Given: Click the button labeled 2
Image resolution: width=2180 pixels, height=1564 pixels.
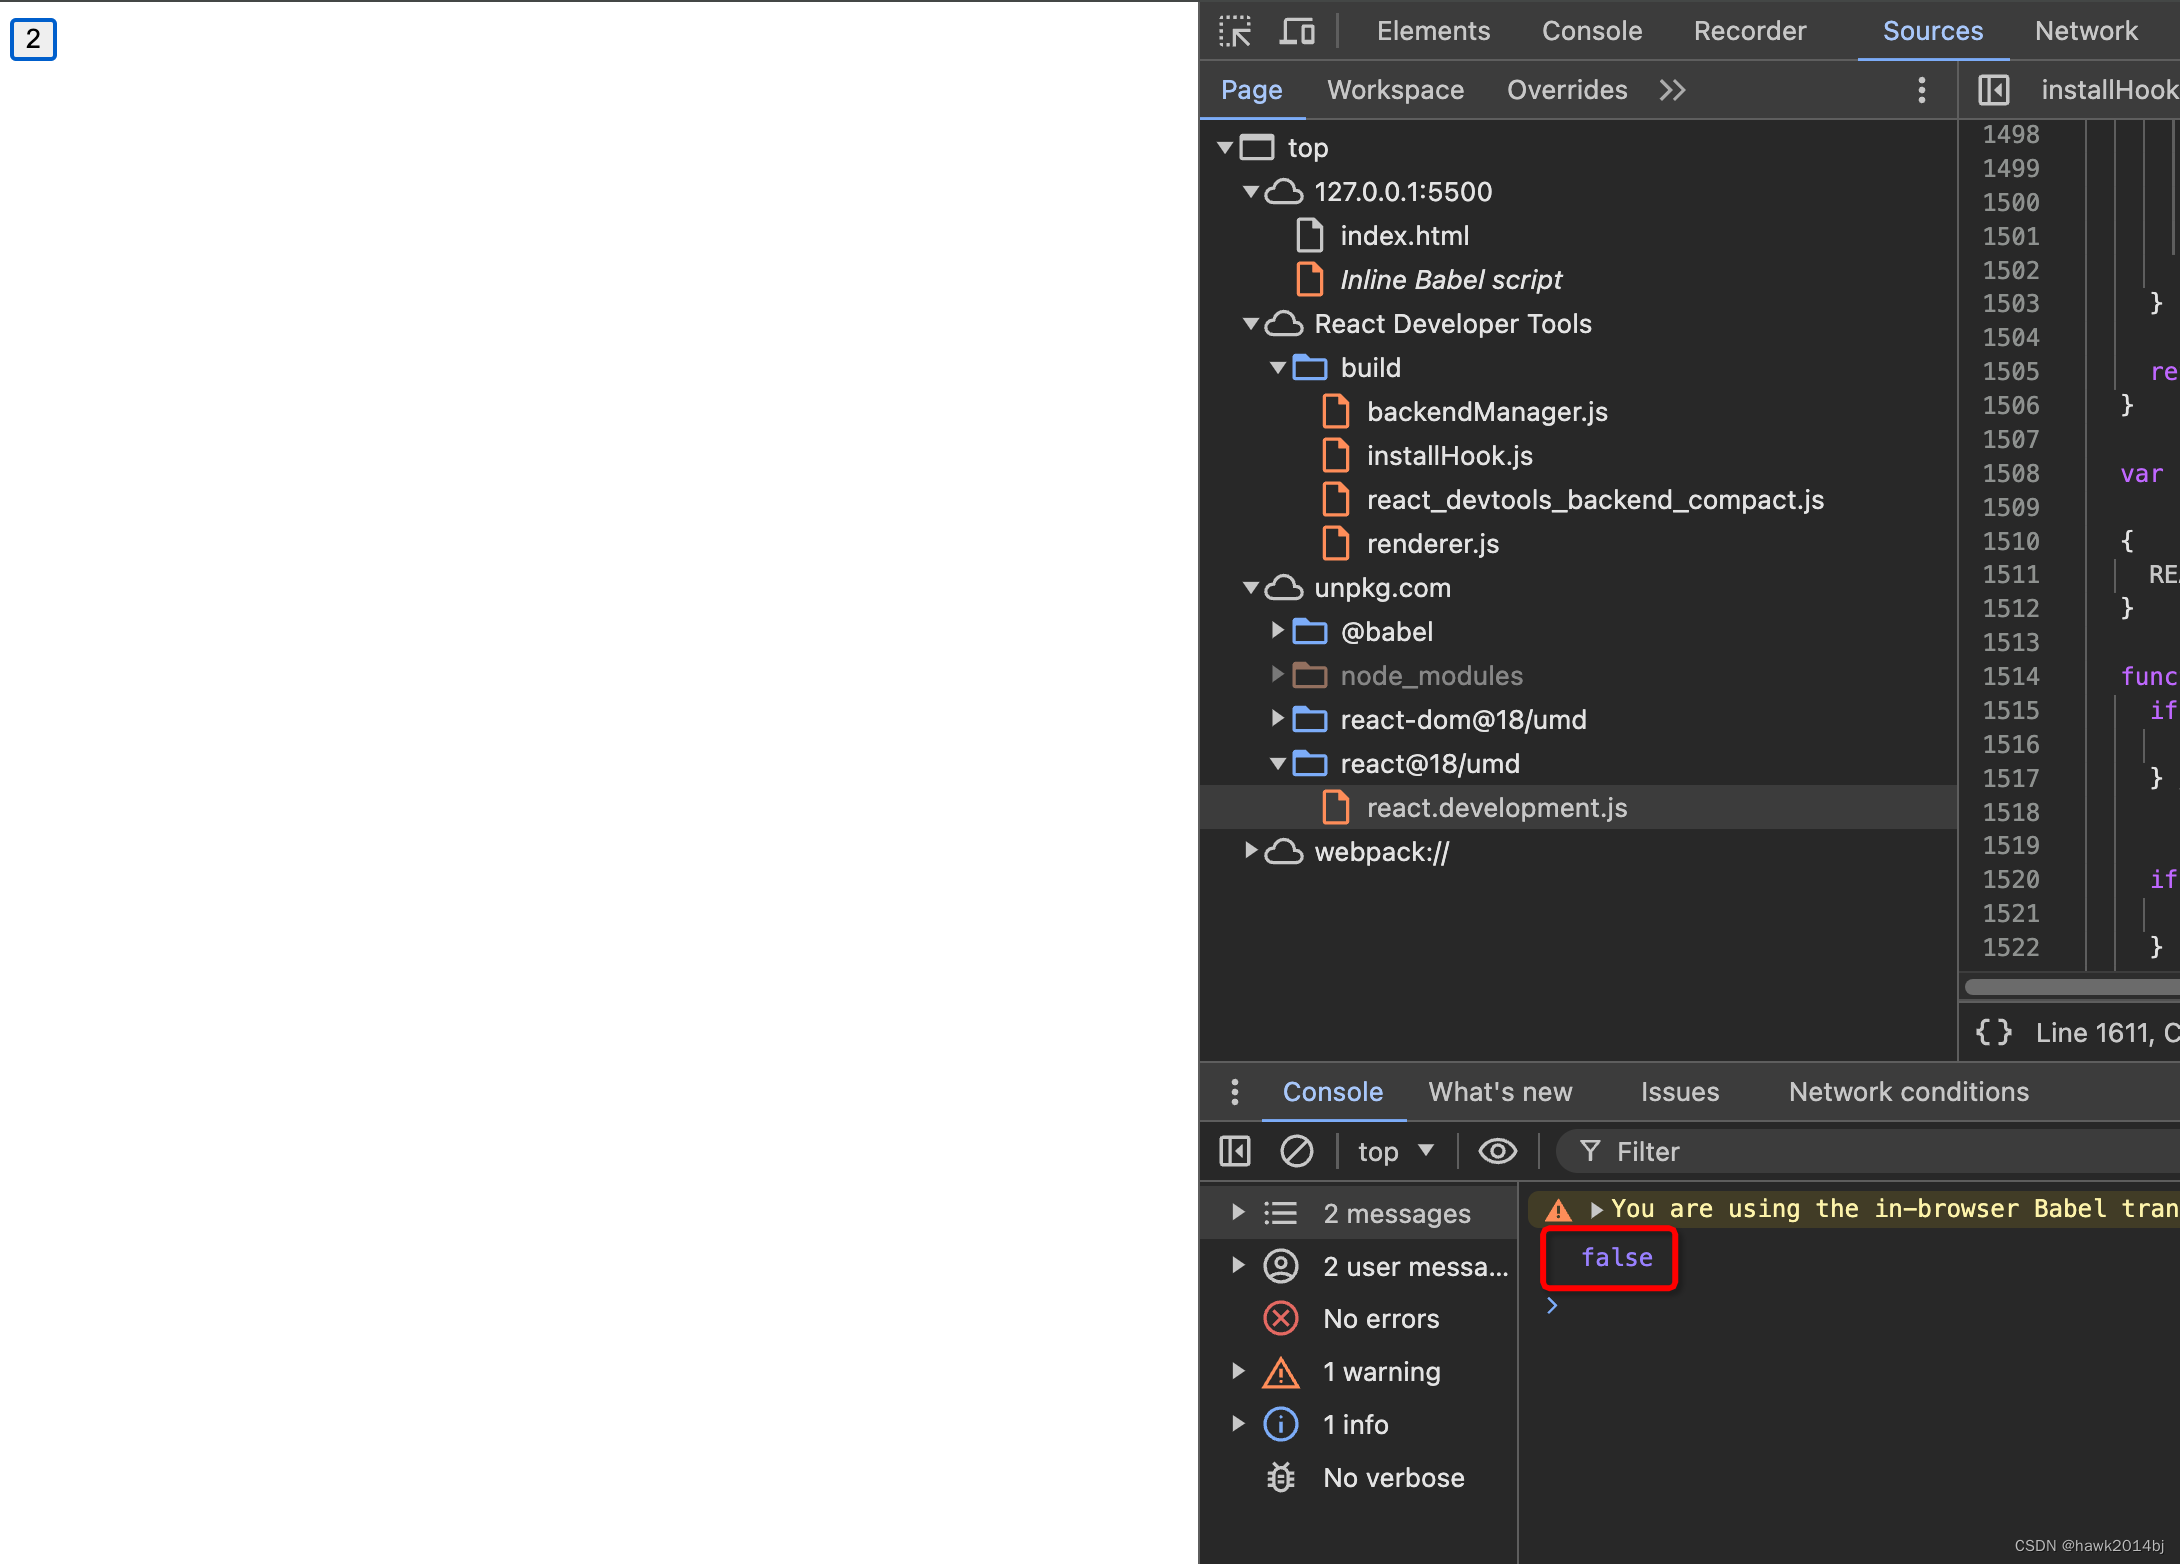Looking at the screenshot, I should click(33, 39).
